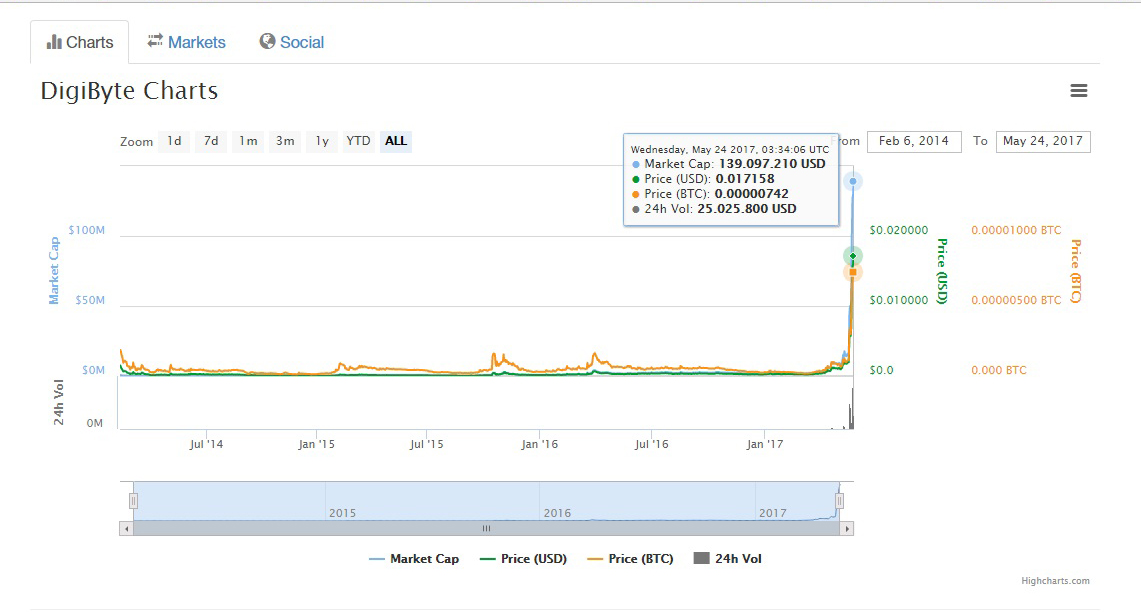Screen dimensions: 1141x612
Task: Click the 2017 label in navigator
Action: point(773,513)
